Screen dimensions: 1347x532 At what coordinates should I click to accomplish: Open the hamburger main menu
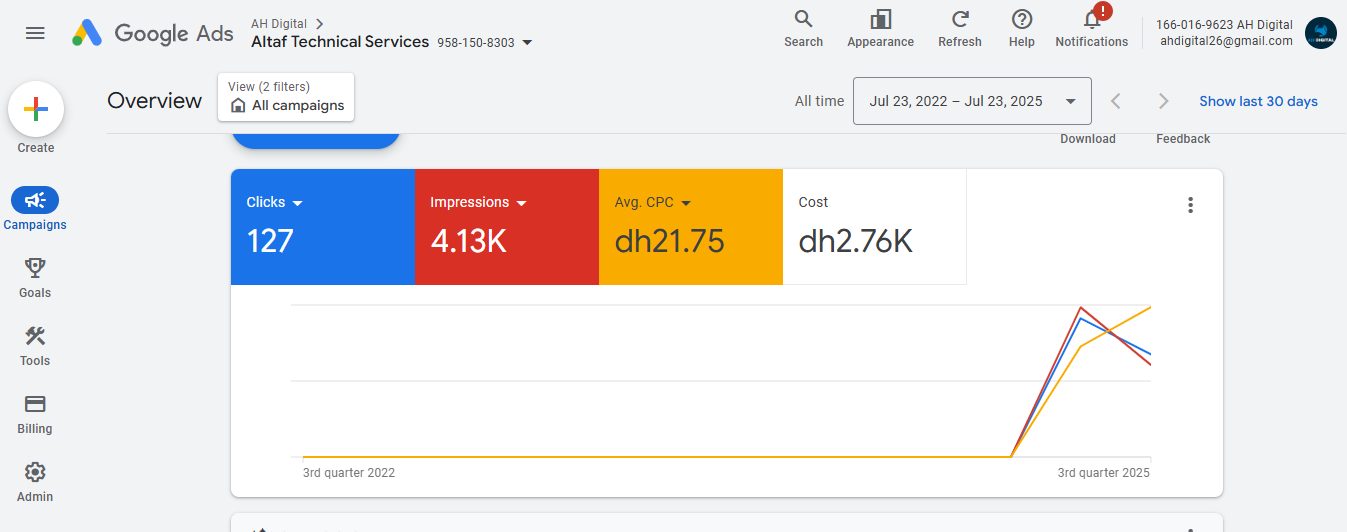[x=35, y=33]
